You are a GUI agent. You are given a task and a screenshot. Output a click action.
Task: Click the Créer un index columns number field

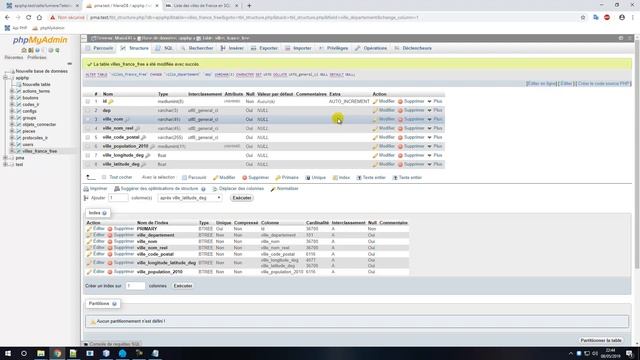135,286
